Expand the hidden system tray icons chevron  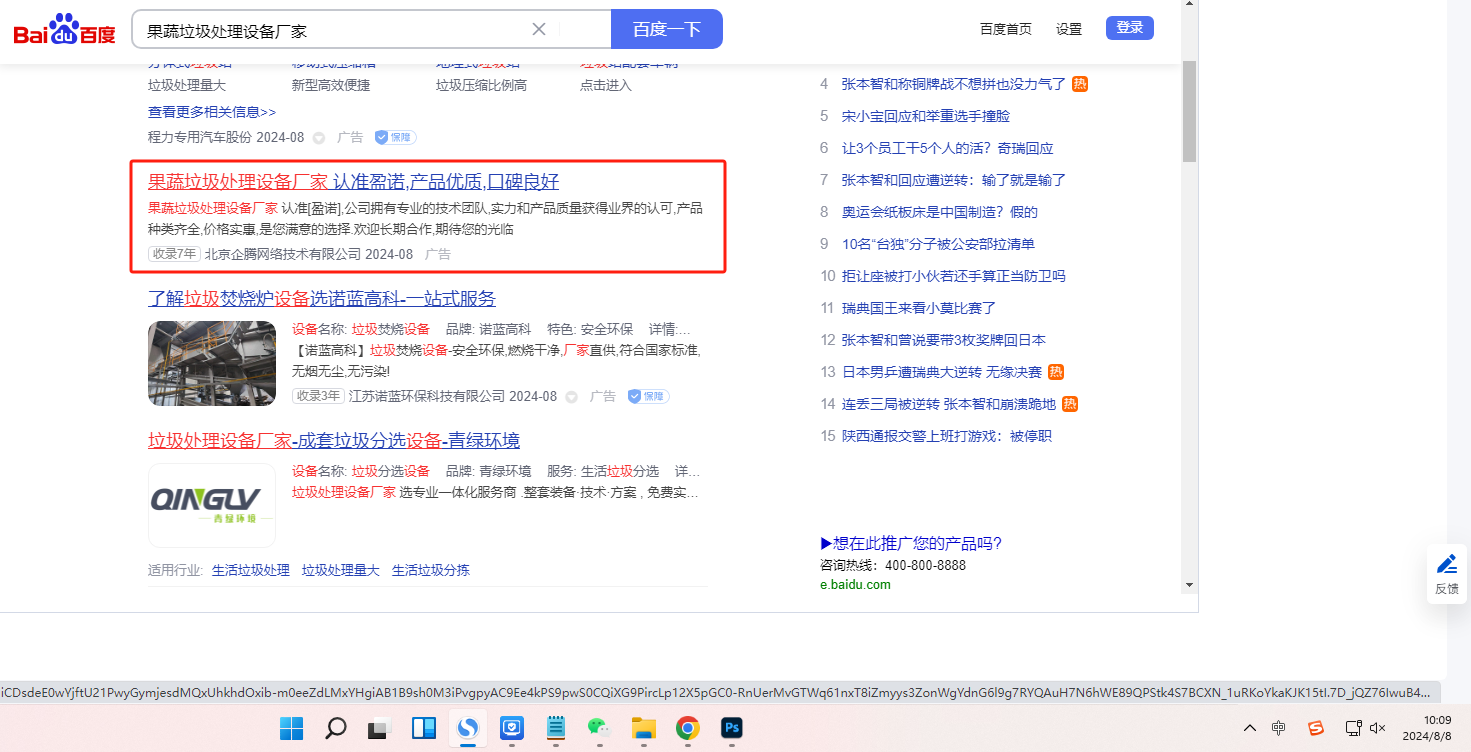1250,728
